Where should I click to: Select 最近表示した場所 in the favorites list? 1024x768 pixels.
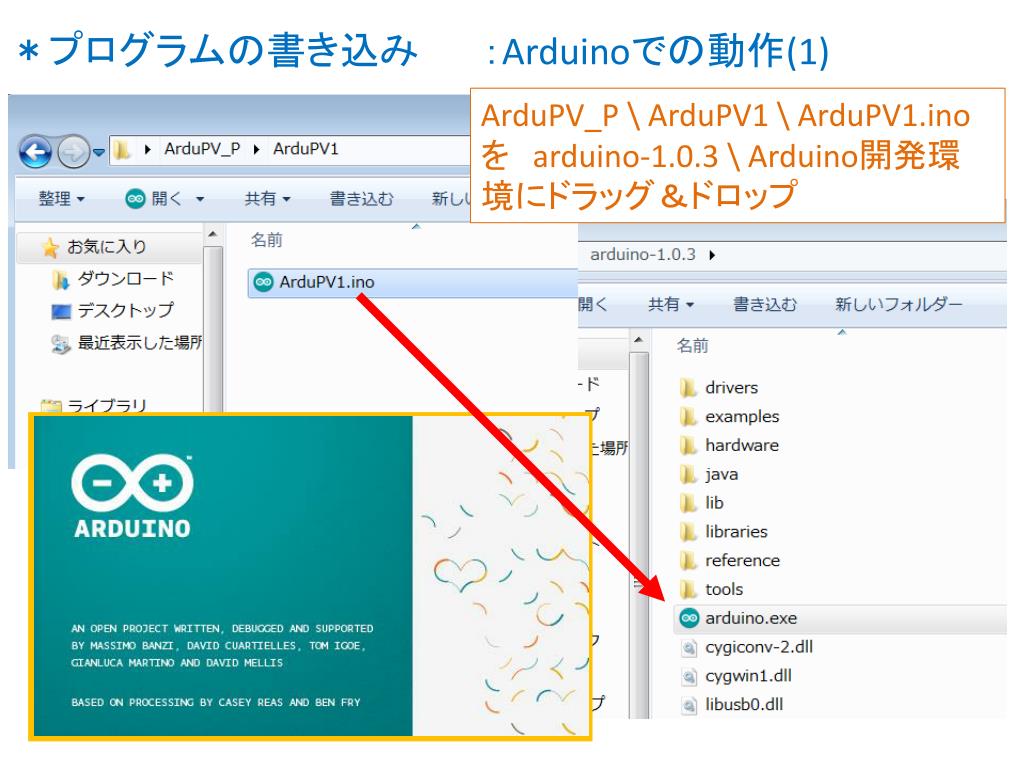[140, 342]
